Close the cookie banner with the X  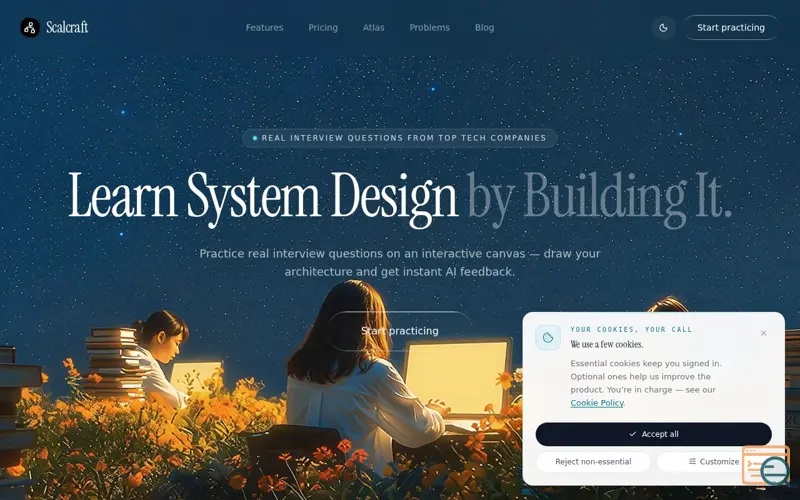pyautogui.click(x=763, y=333)
